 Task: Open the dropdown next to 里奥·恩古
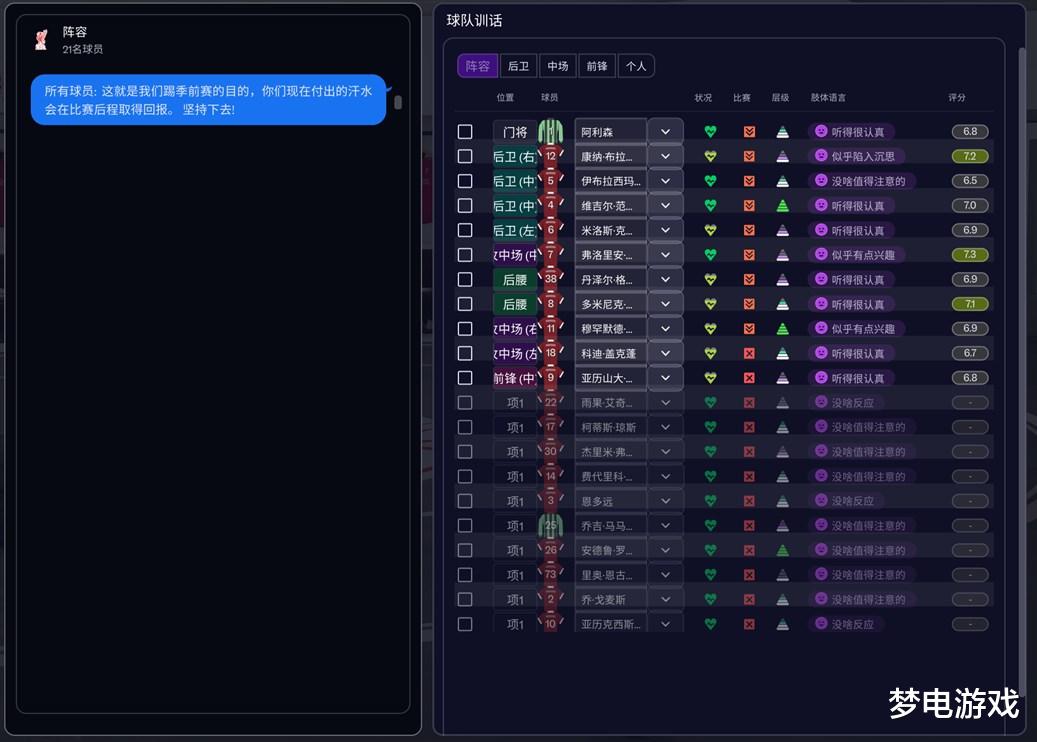click(665, 575)
